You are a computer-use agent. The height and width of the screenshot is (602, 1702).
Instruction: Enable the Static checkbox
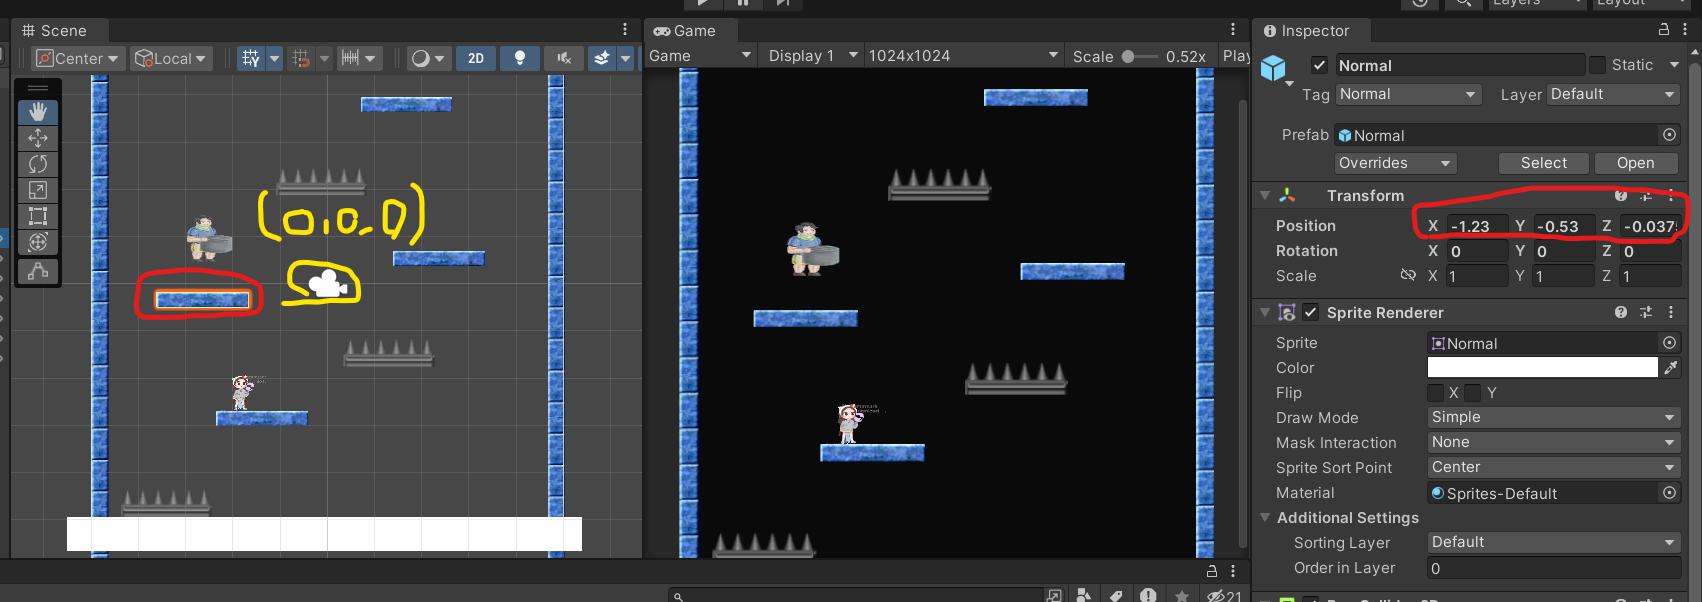click(x=1597, y=65)
